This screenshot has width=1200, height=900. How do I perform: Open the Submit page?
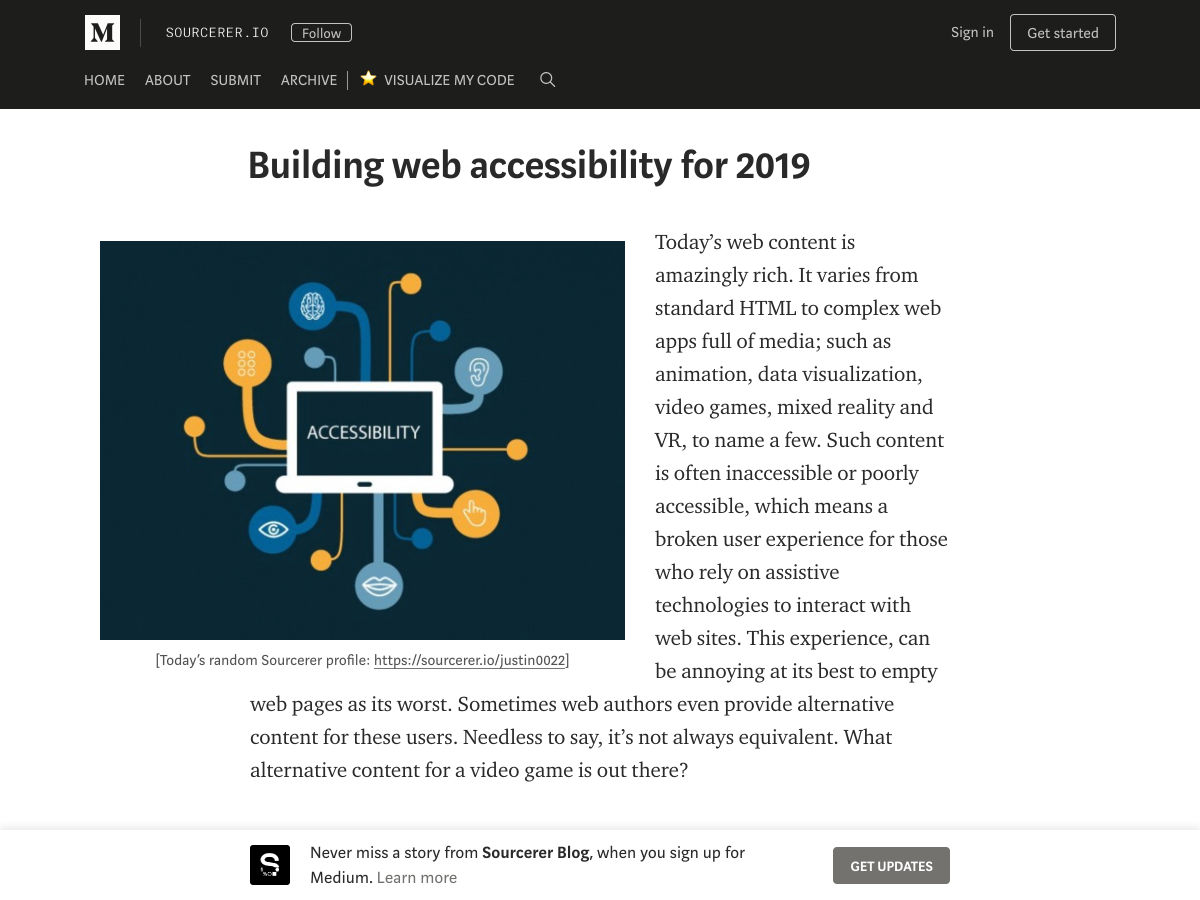coord(235,80)
